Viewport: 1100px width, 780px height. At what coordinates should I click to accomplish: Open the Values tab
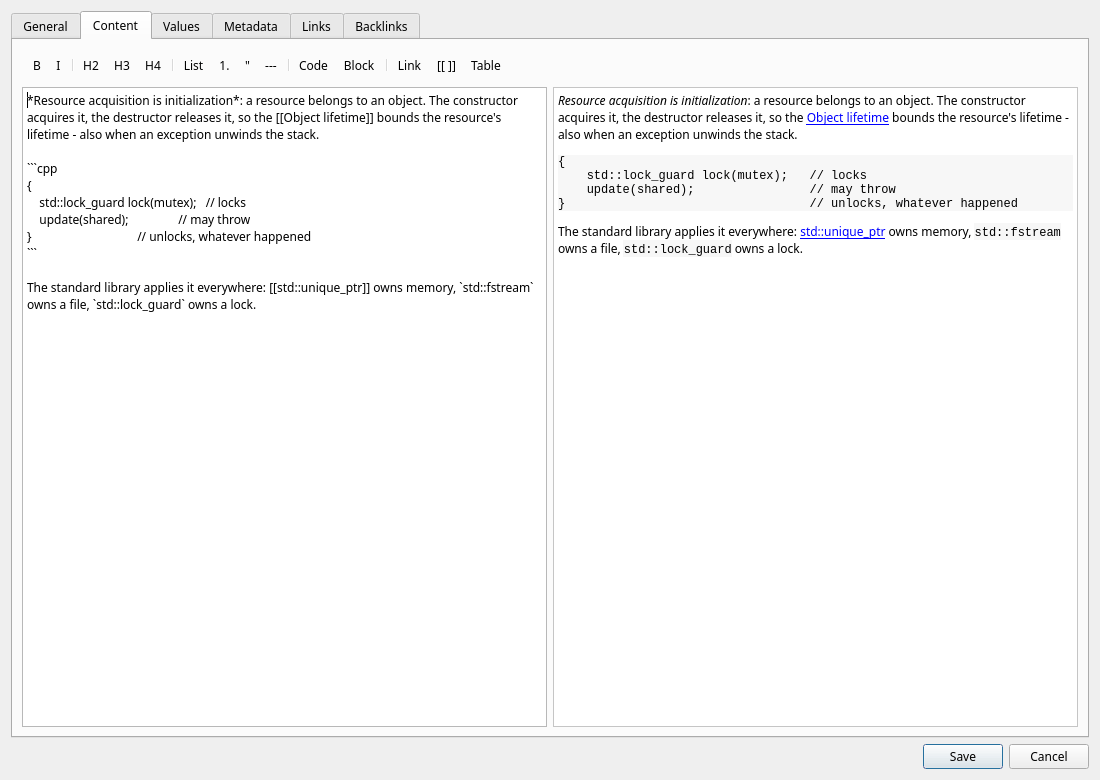tap(181, 27)
